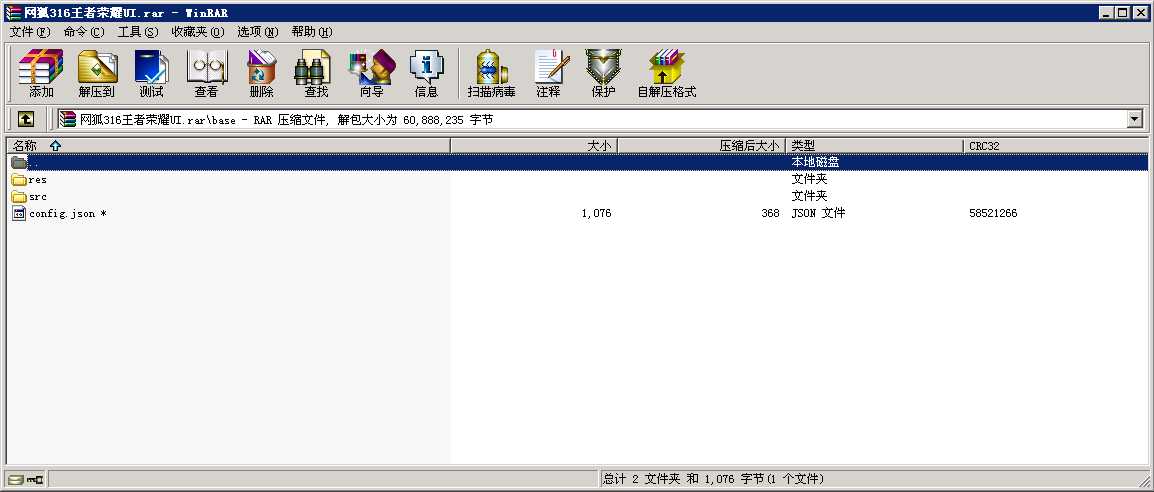Sort by 压缩后大小 column header
The height and width of the screenshot is (492, 1154).
pos(702,146)
